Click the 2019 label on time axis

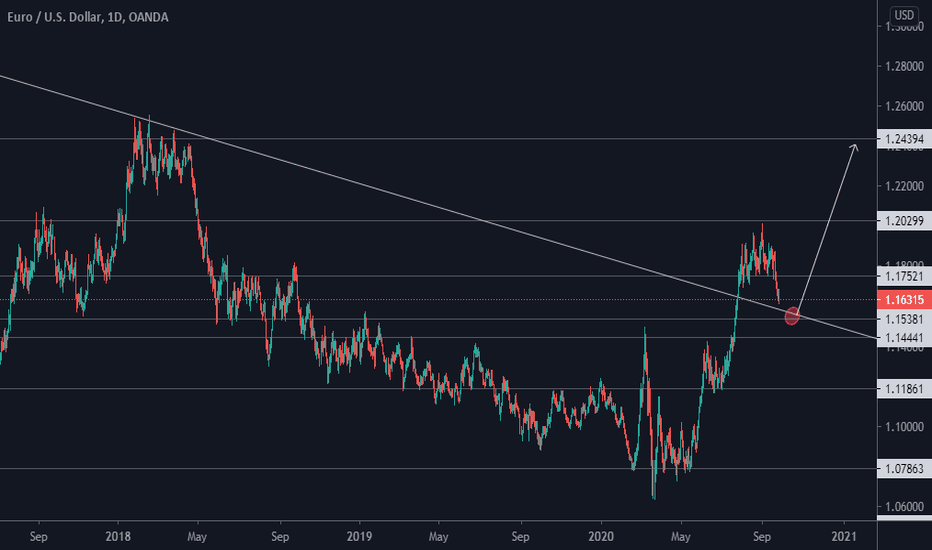[x=359, y=536]
